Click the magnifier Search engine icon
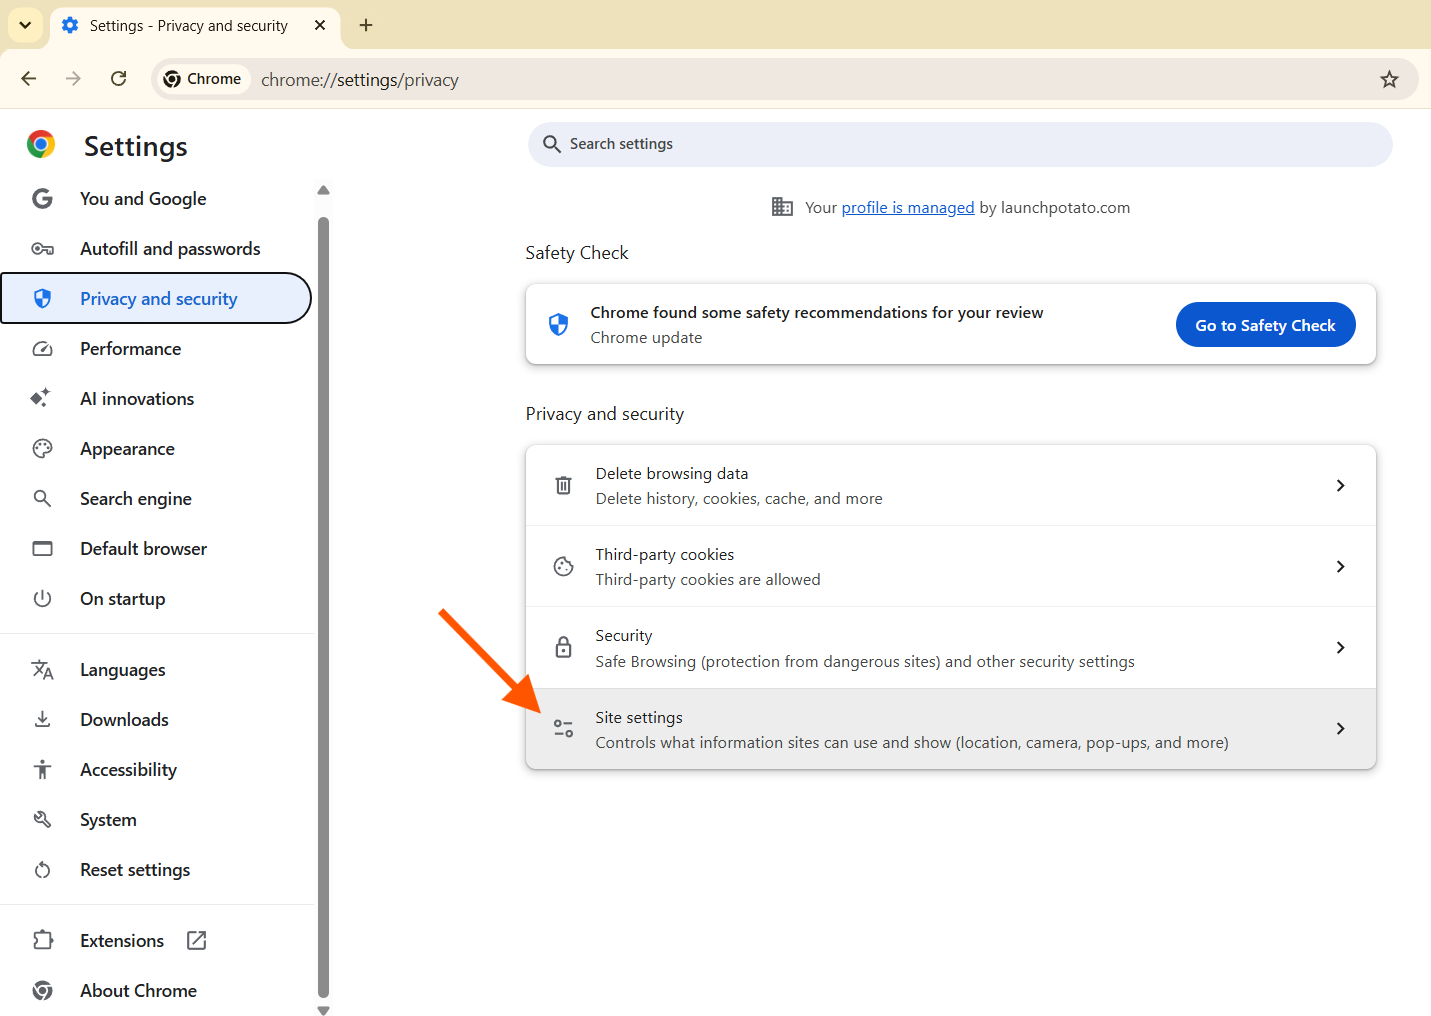 click(42, 498)
